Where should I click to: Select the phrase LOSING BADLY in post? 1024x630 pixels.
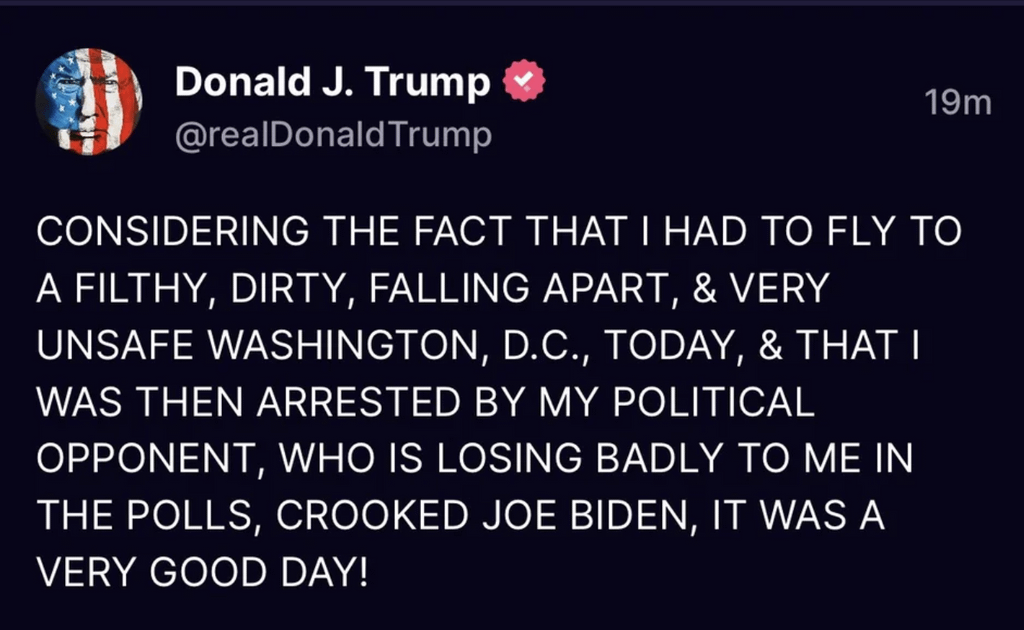pyautogui.click(x=545, y=459)
